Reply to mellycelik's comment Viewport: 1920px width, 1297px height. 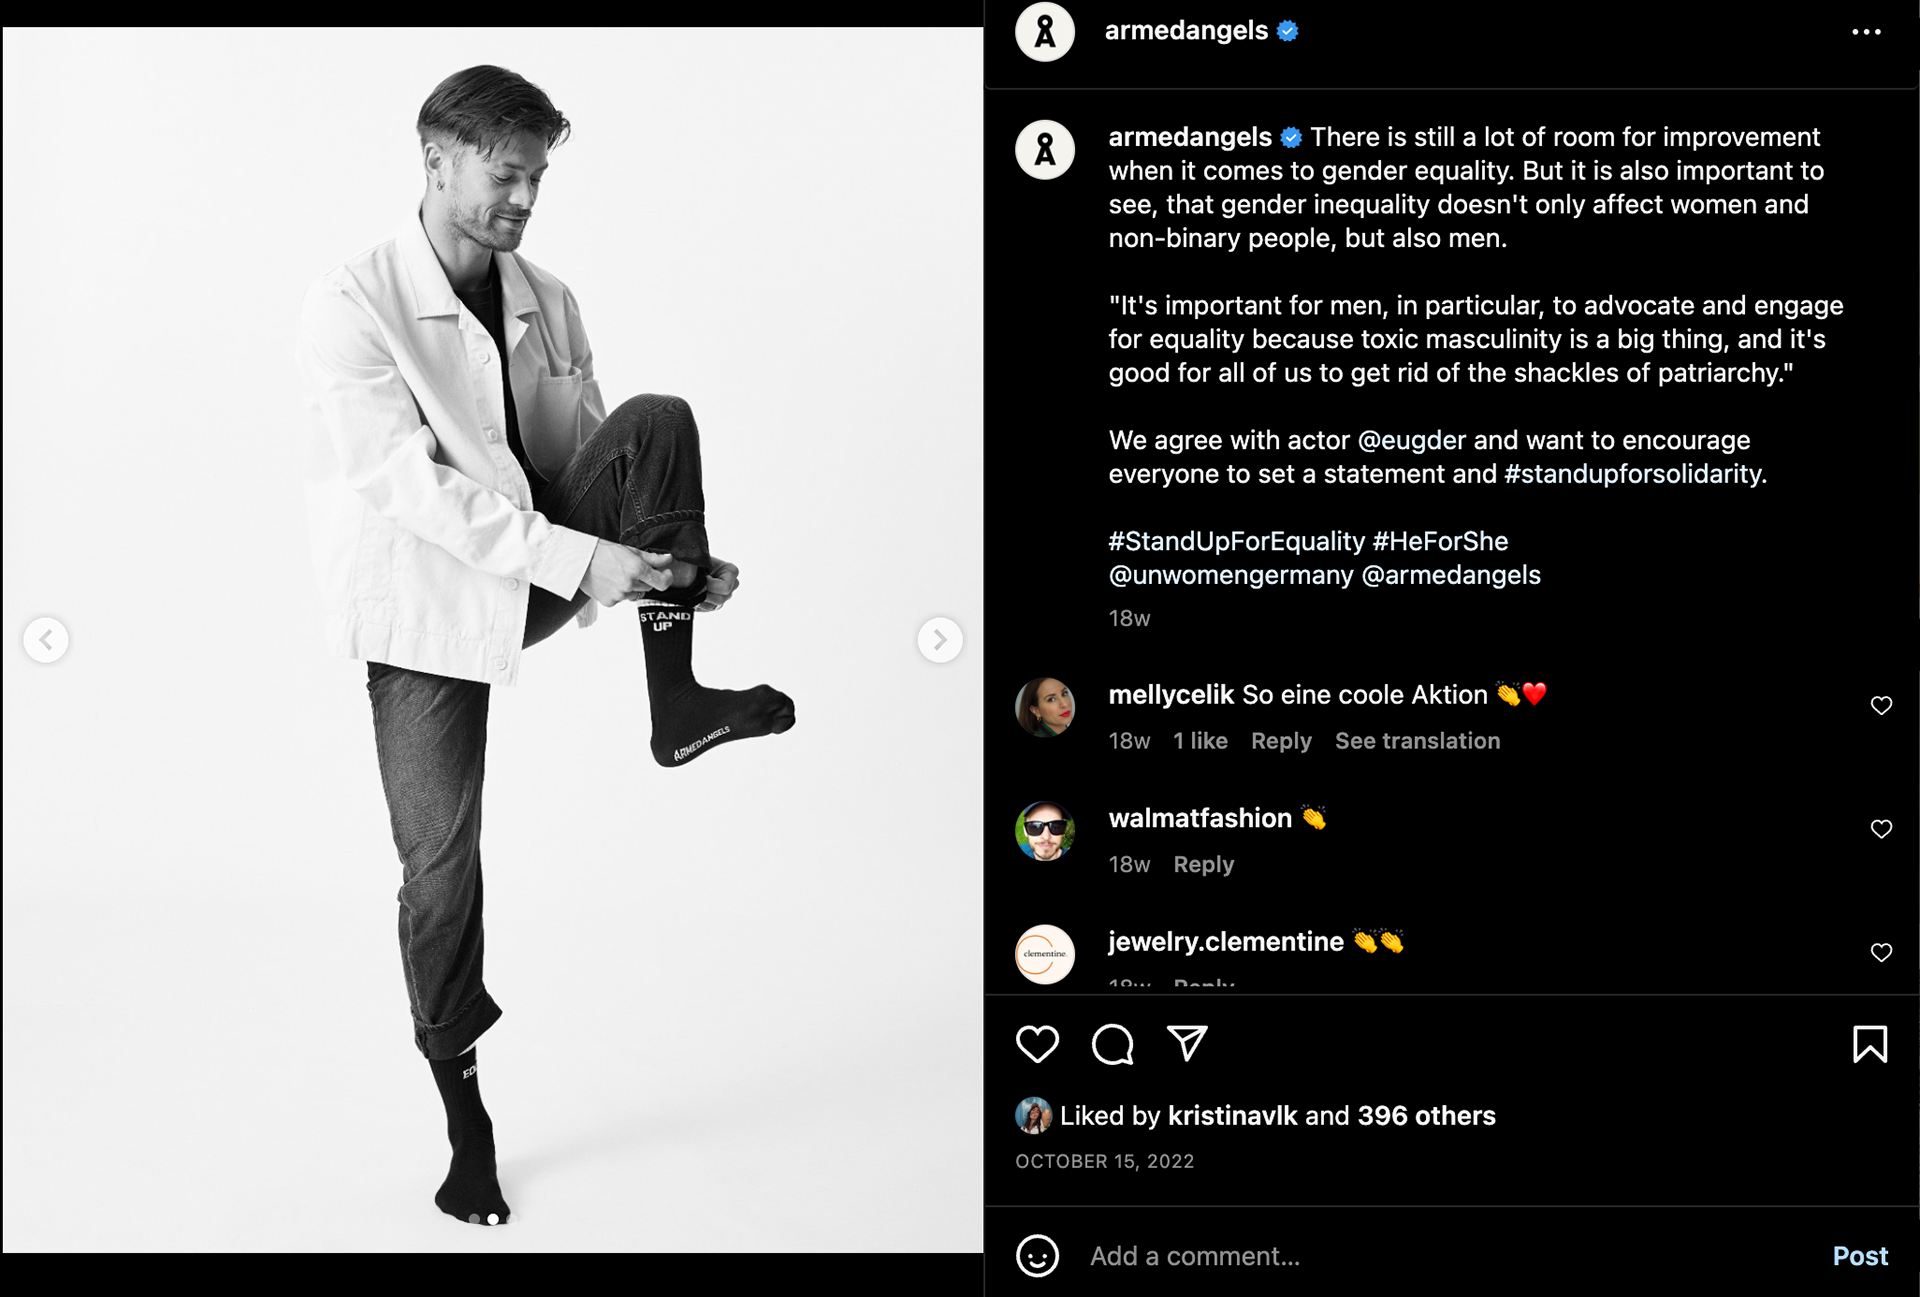1281,741
